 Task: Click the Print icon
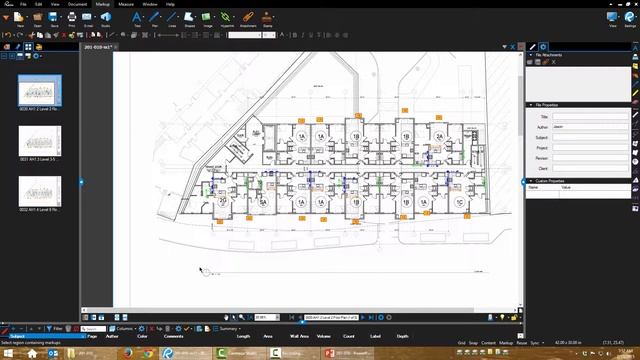pyautogui.click(x=71, y=18)
